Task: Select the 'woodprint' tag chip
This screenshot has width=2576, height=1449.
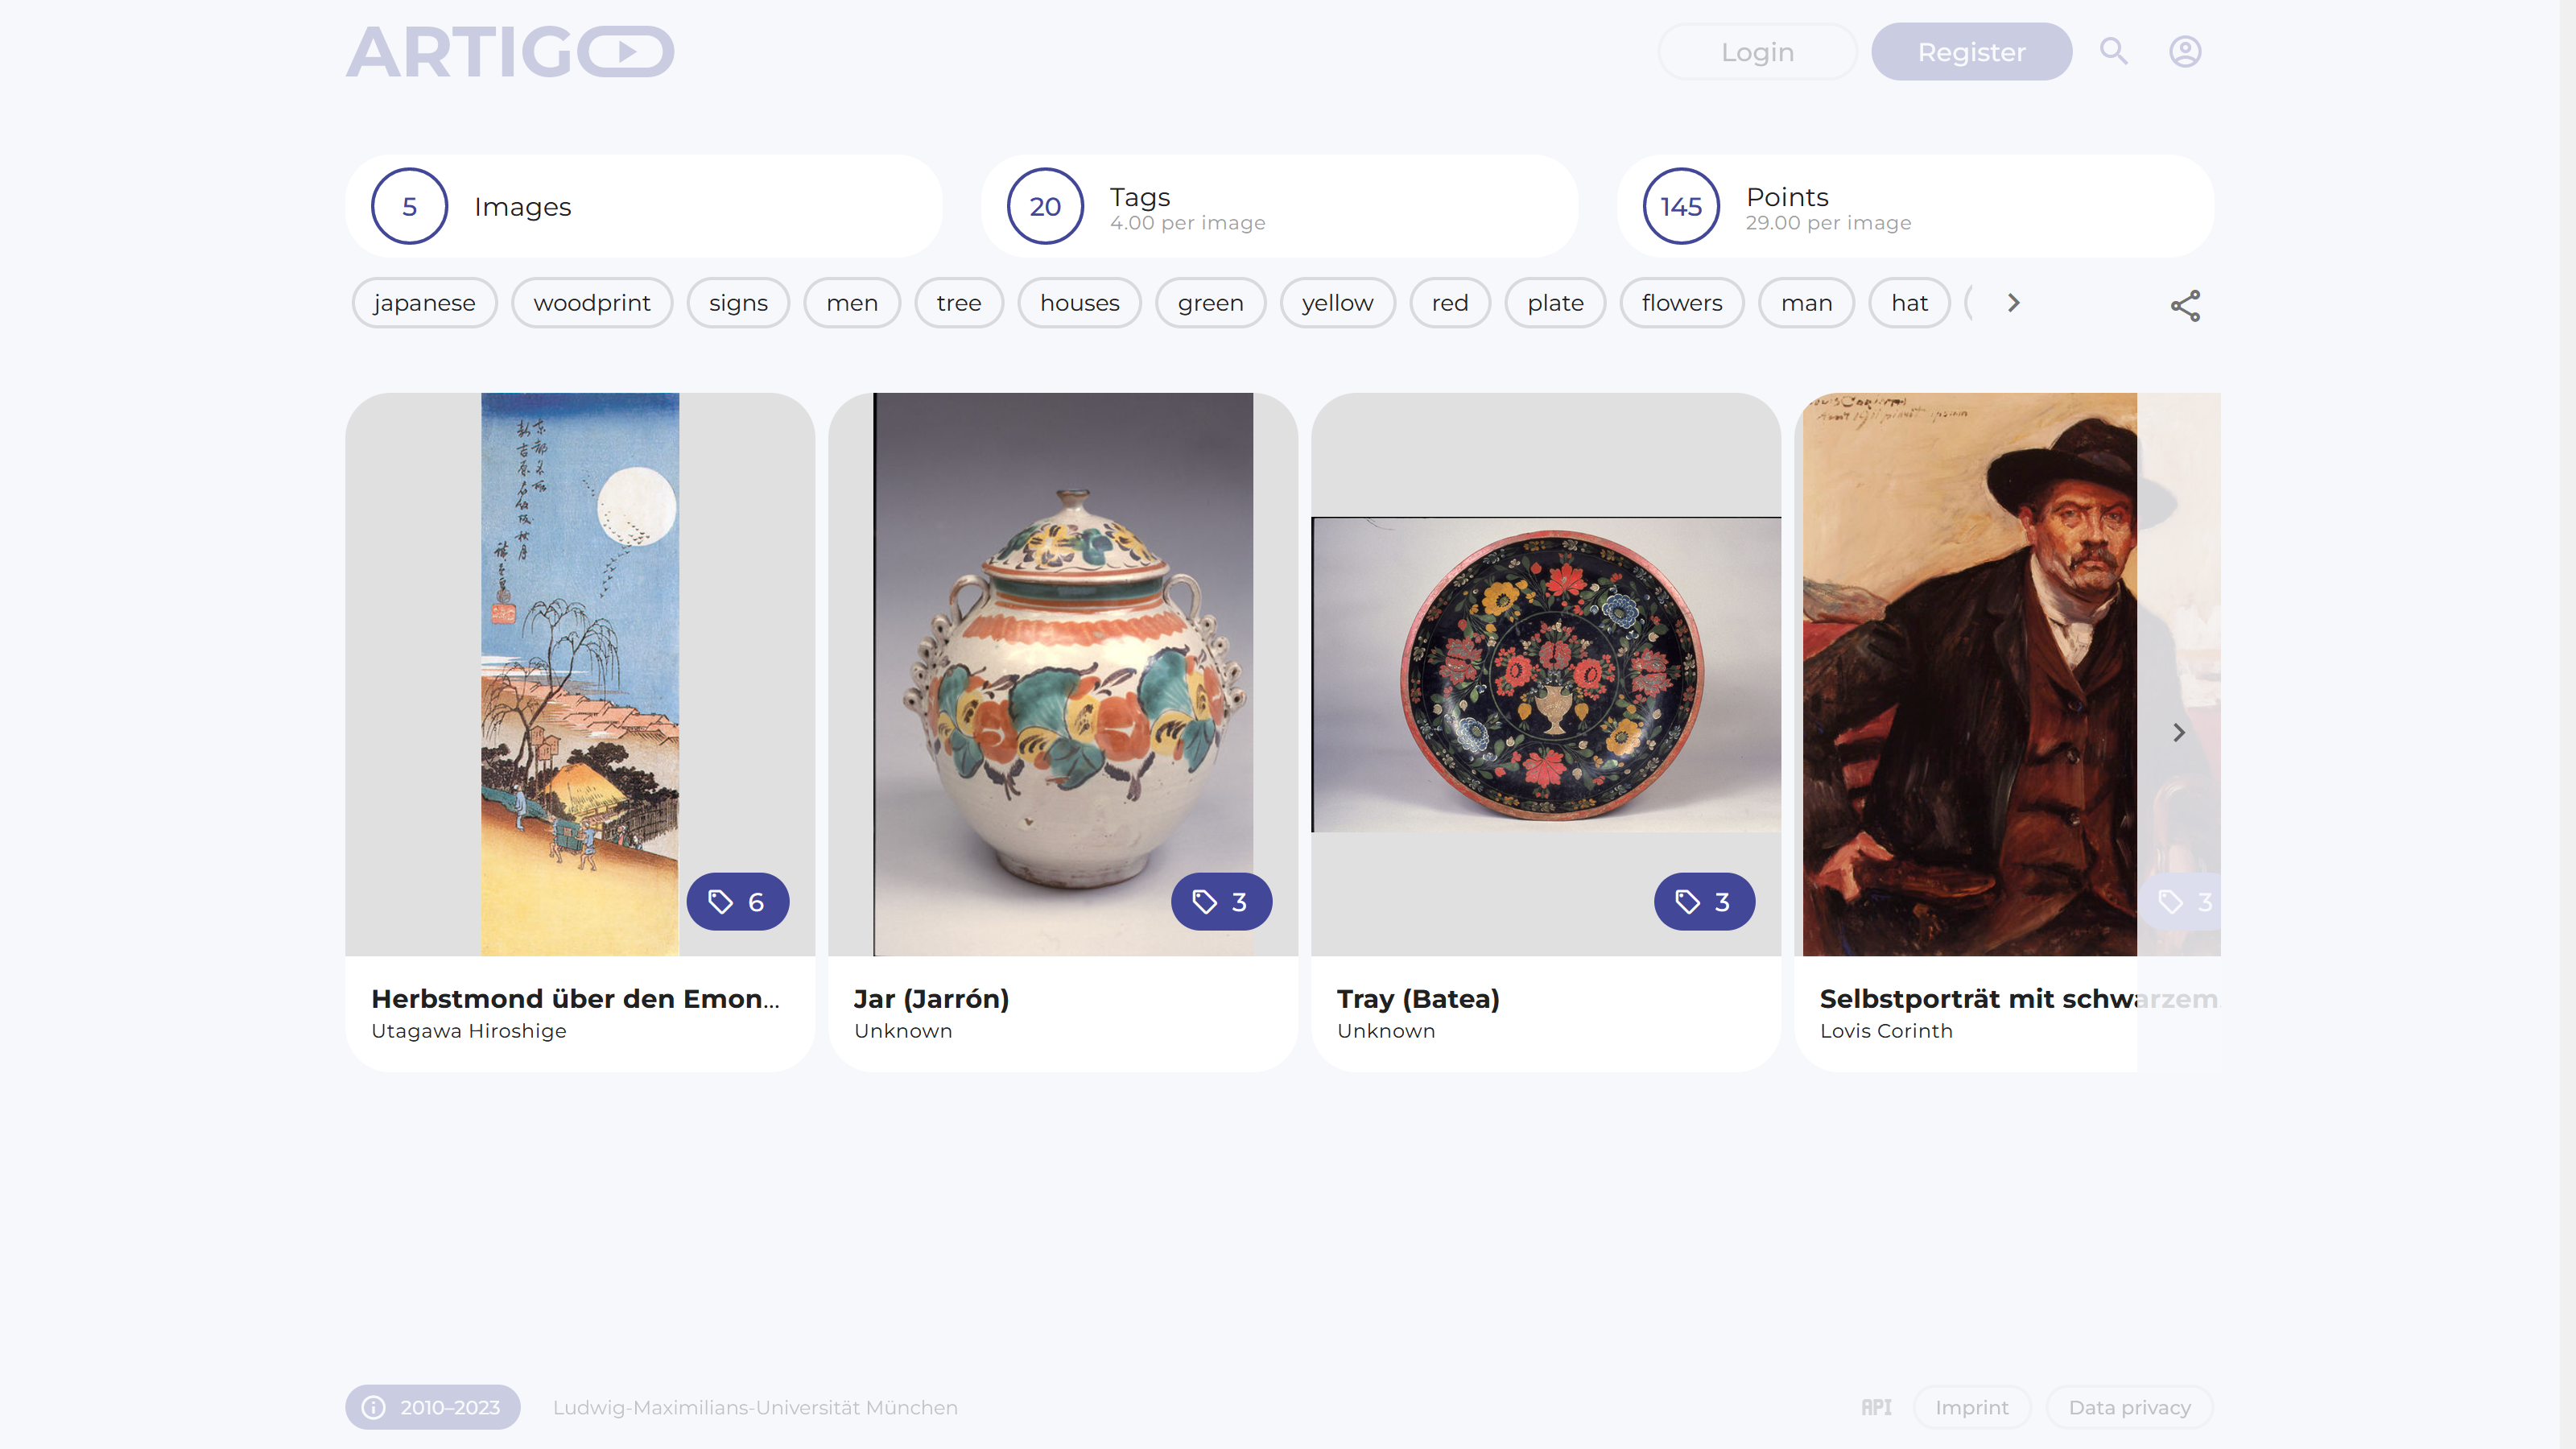Action: [x=592, y=303]
